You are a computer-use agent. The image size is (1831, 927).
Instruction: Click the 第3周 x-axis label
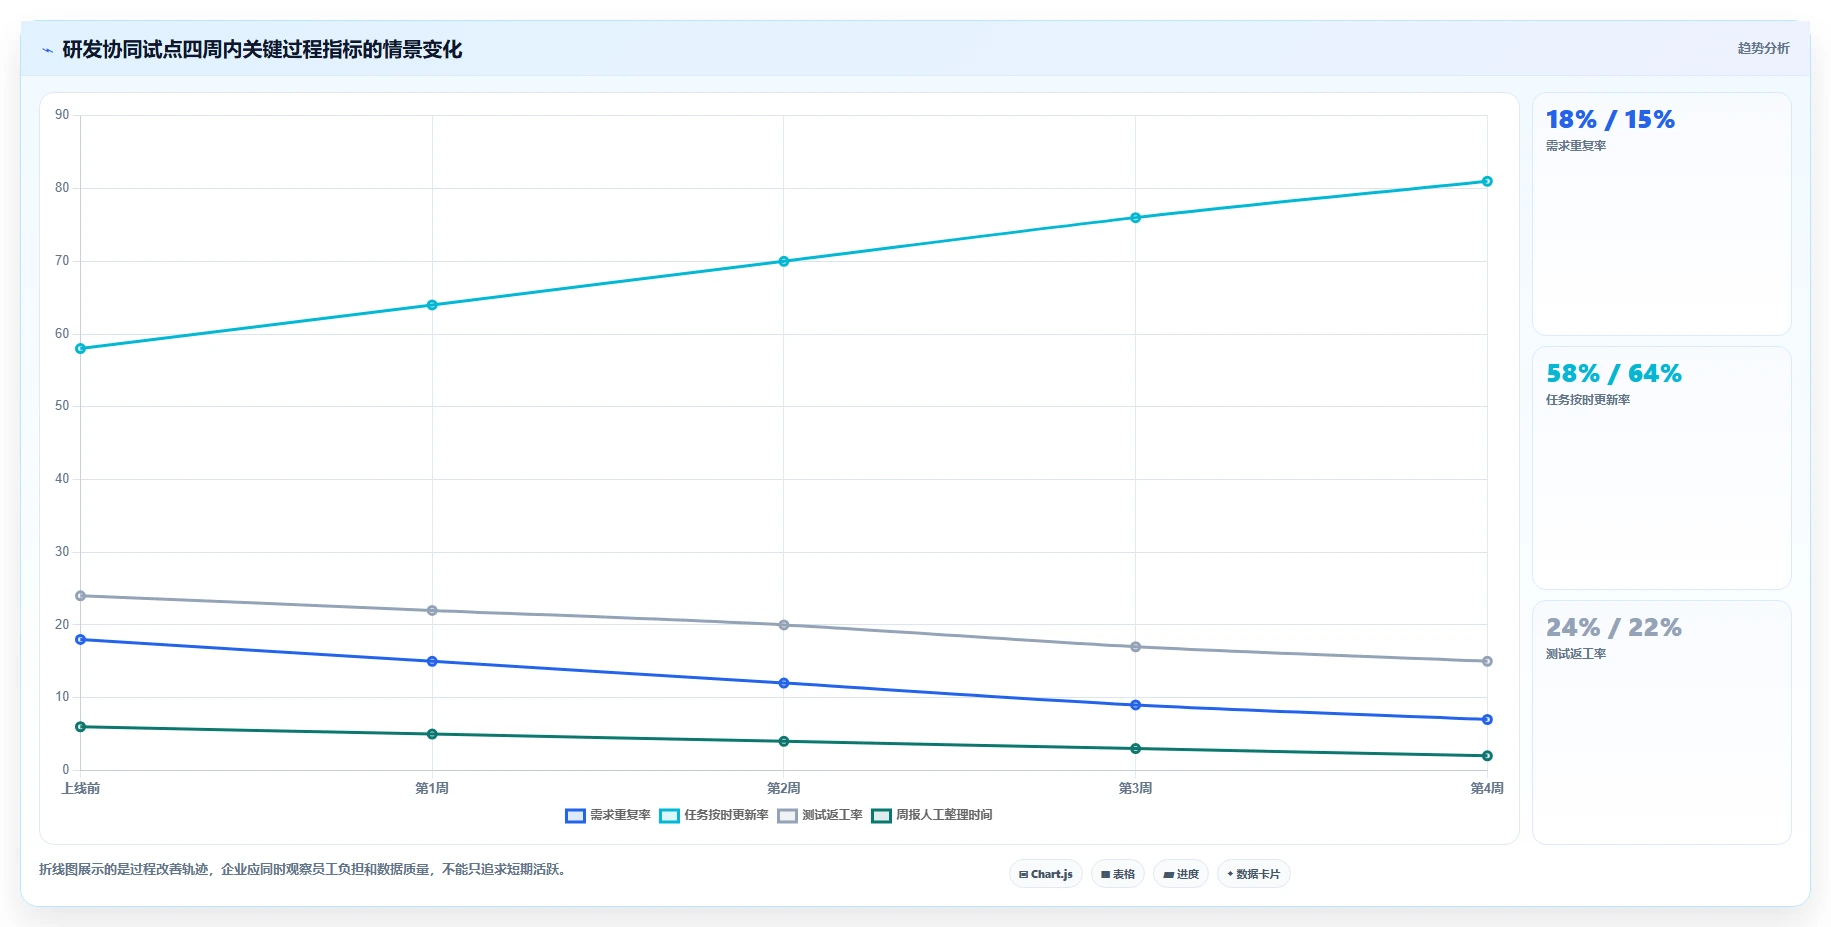pyautogui.click(x=1135, y=788)
